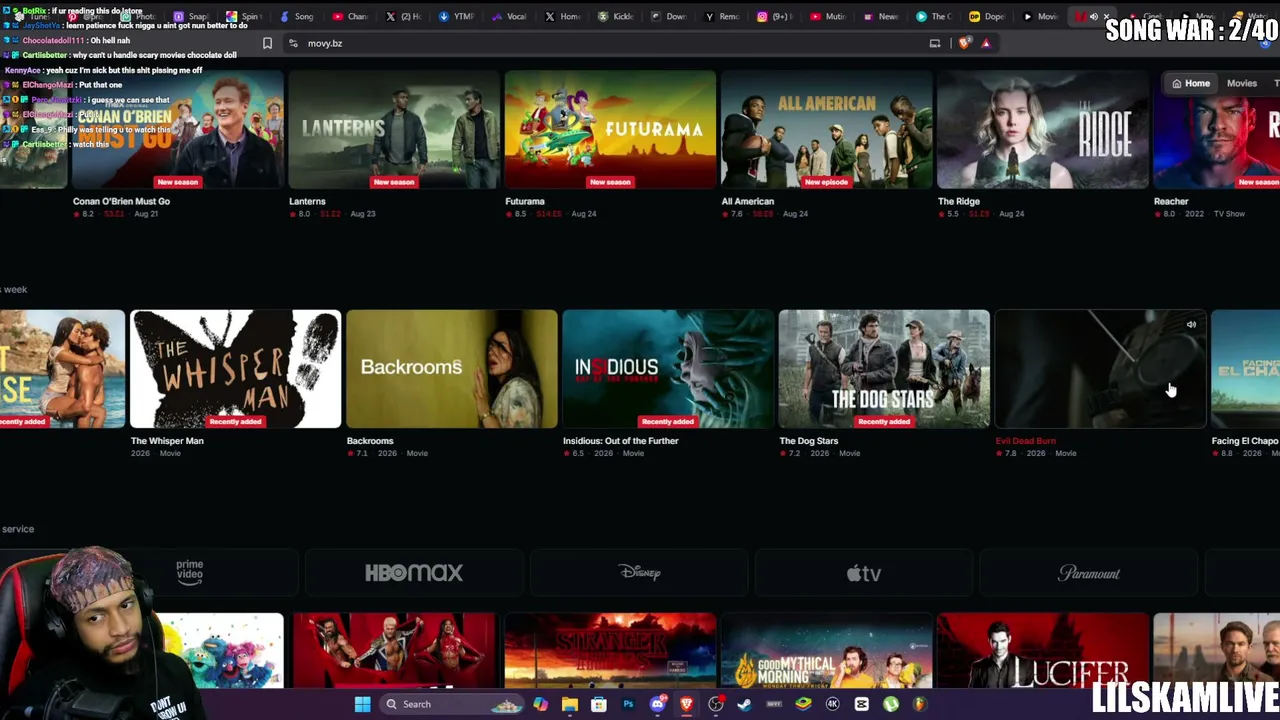Open the Brave Shields icon in the address bar
This screenshot has width=1280, height=720.
[x=964, y=43]
